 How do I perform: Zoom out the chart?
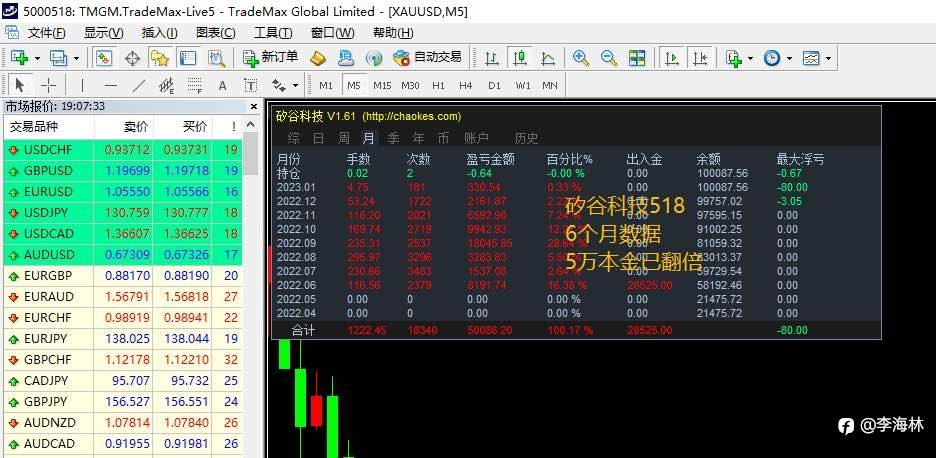(609, 58)
